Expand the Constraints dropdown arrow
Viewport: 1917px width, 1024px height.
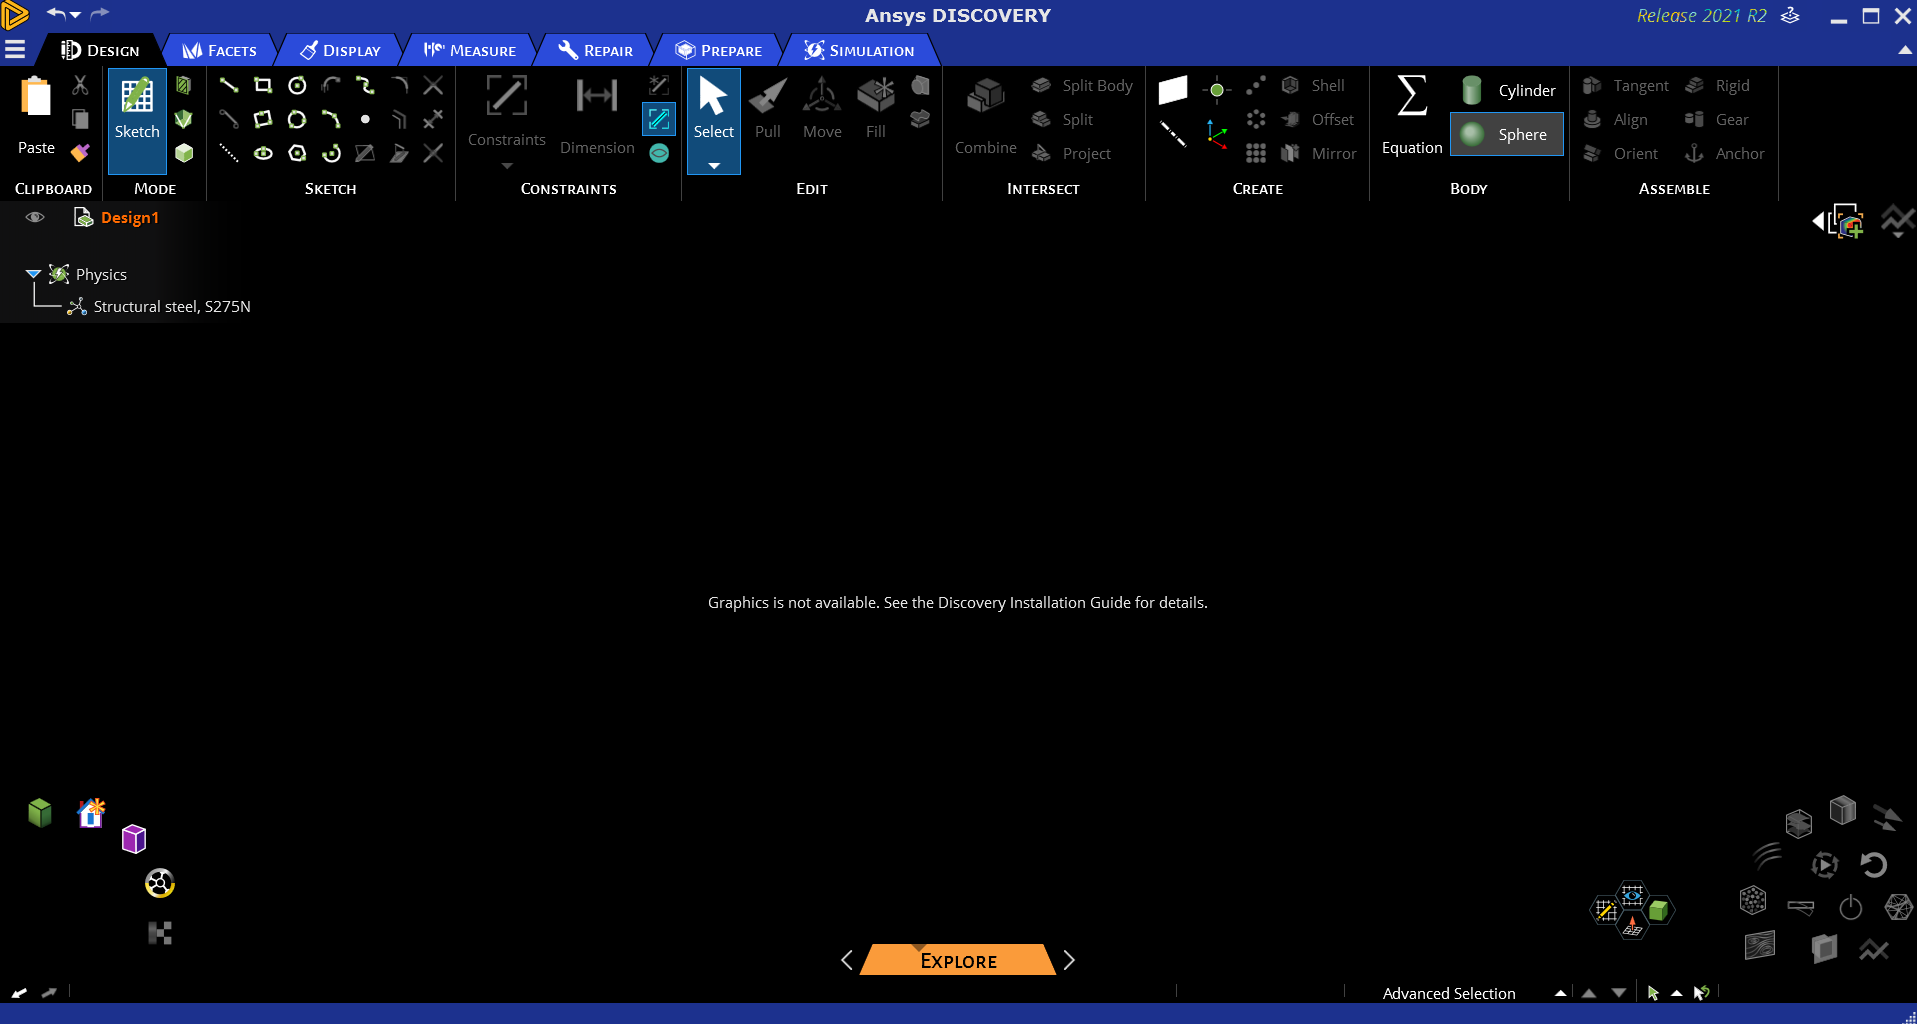coord(507,166)
